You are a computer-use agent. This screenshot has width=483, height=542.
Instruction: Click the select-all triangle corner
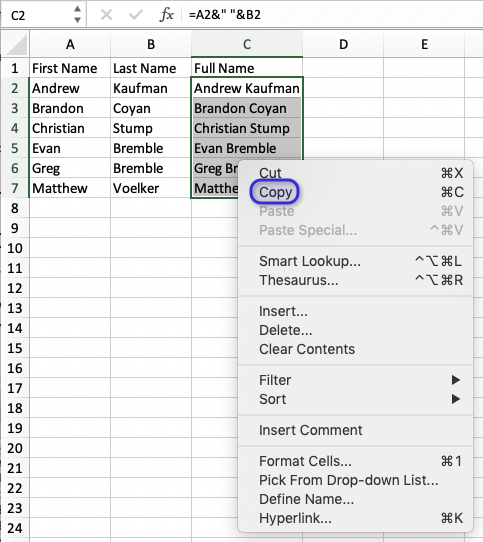(x=17, y=45)
